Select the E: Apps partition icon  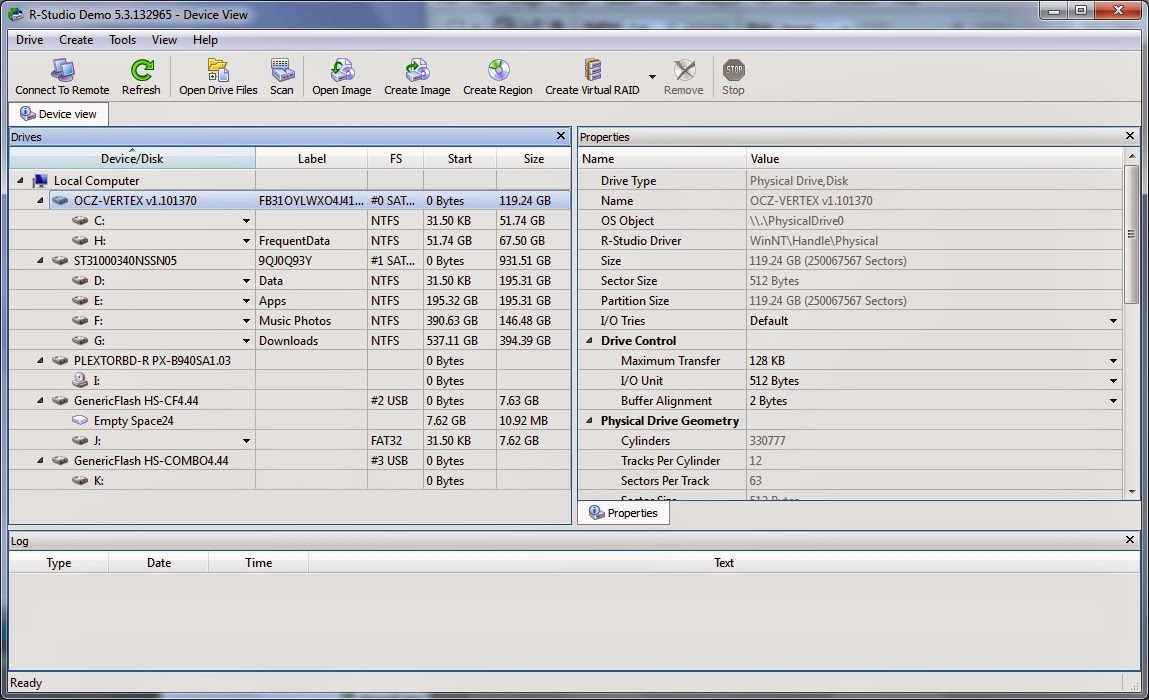[x=81, y=301]
